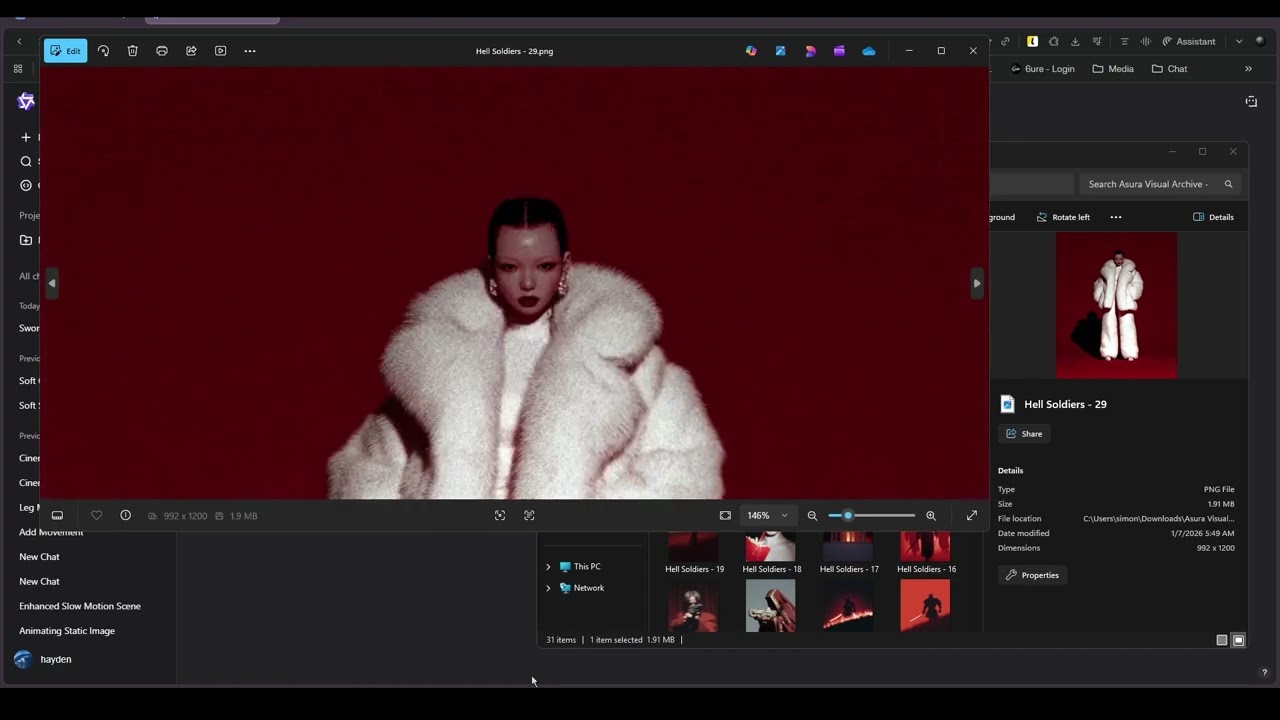Viewport: 1280px width, 720px height.
Task: Select Network in Explorer navigation pane
Action: (x=589, y=588)
